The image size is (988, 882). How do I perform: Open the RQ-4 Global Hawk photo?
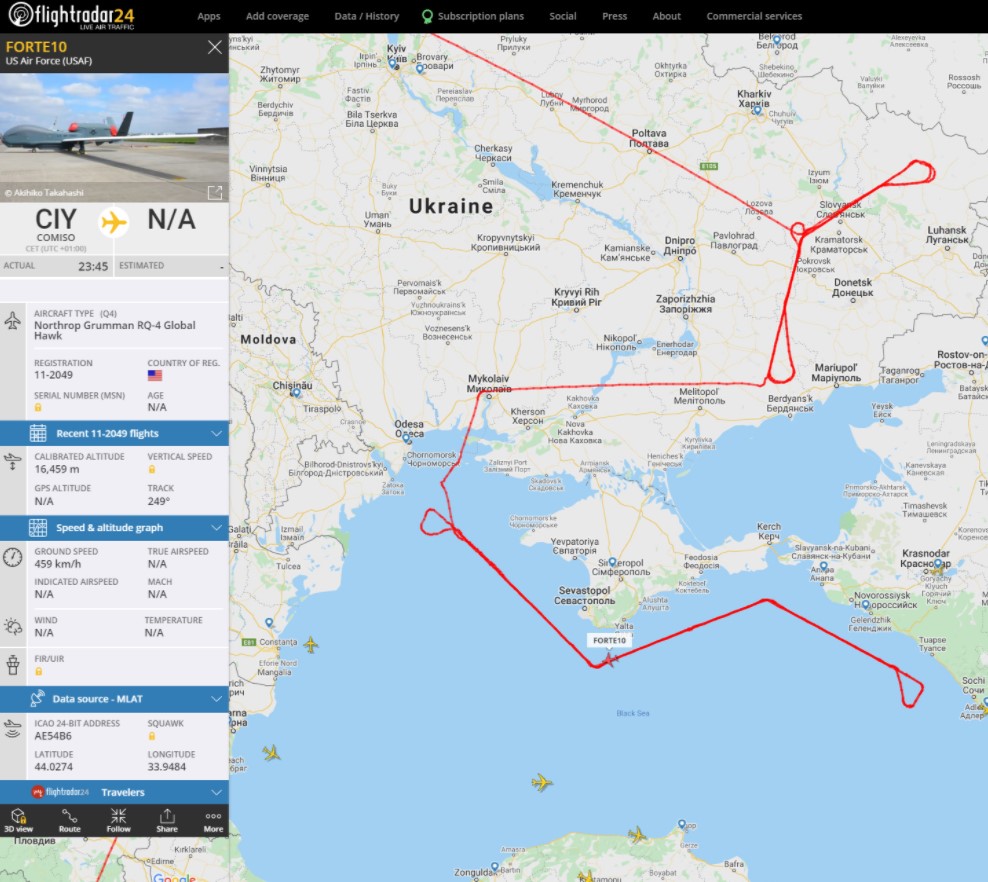coord(114,137)
